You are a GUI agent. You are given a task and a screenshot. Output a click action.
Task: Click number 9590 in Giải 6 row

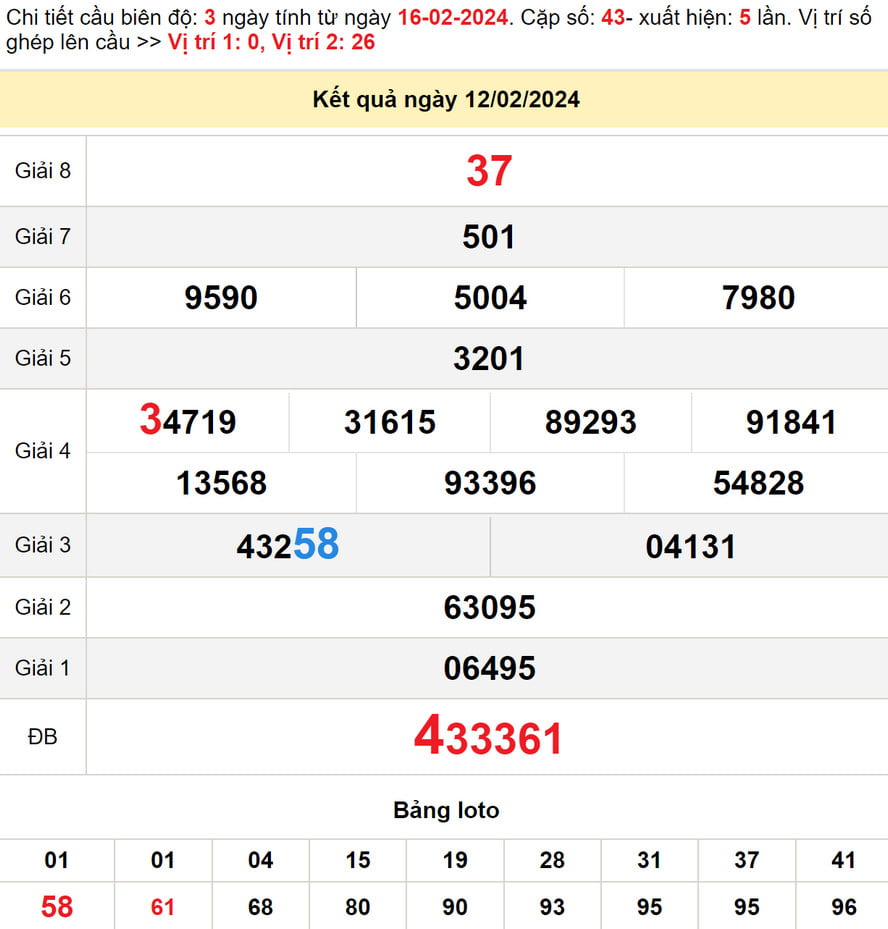tap(221, 298)
